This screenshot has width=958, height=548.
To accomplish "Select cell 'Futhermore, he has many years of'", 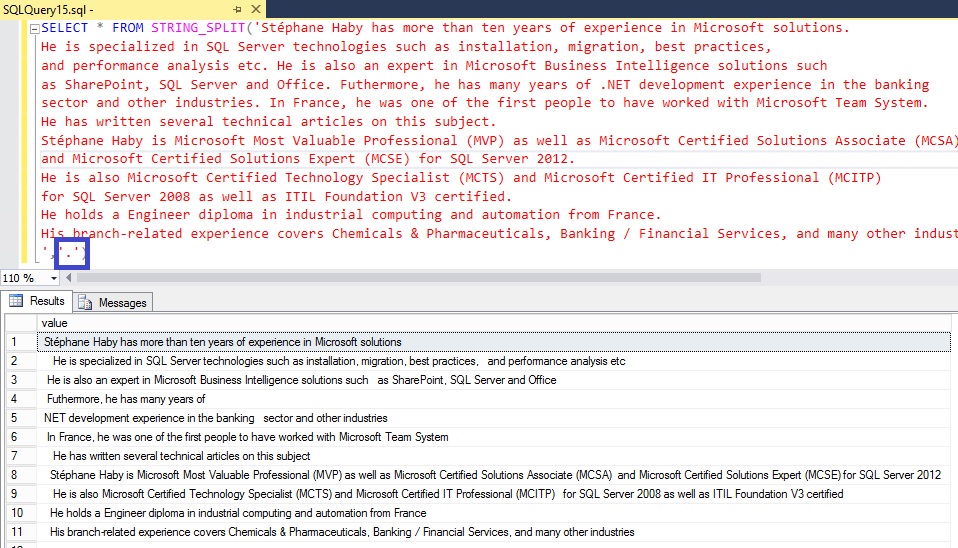I will [494, 399].
